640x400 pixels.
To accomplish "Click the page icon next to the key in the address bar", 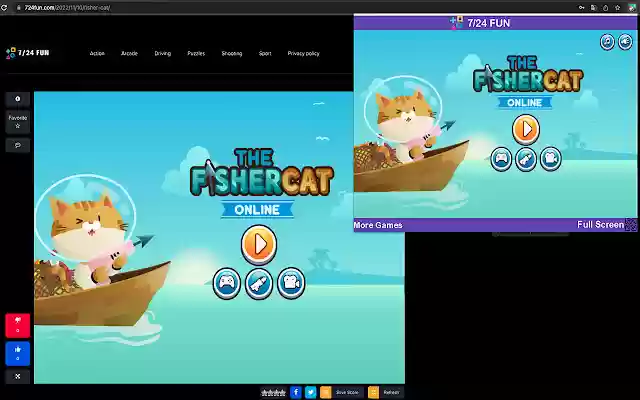I will click(593, 7).
